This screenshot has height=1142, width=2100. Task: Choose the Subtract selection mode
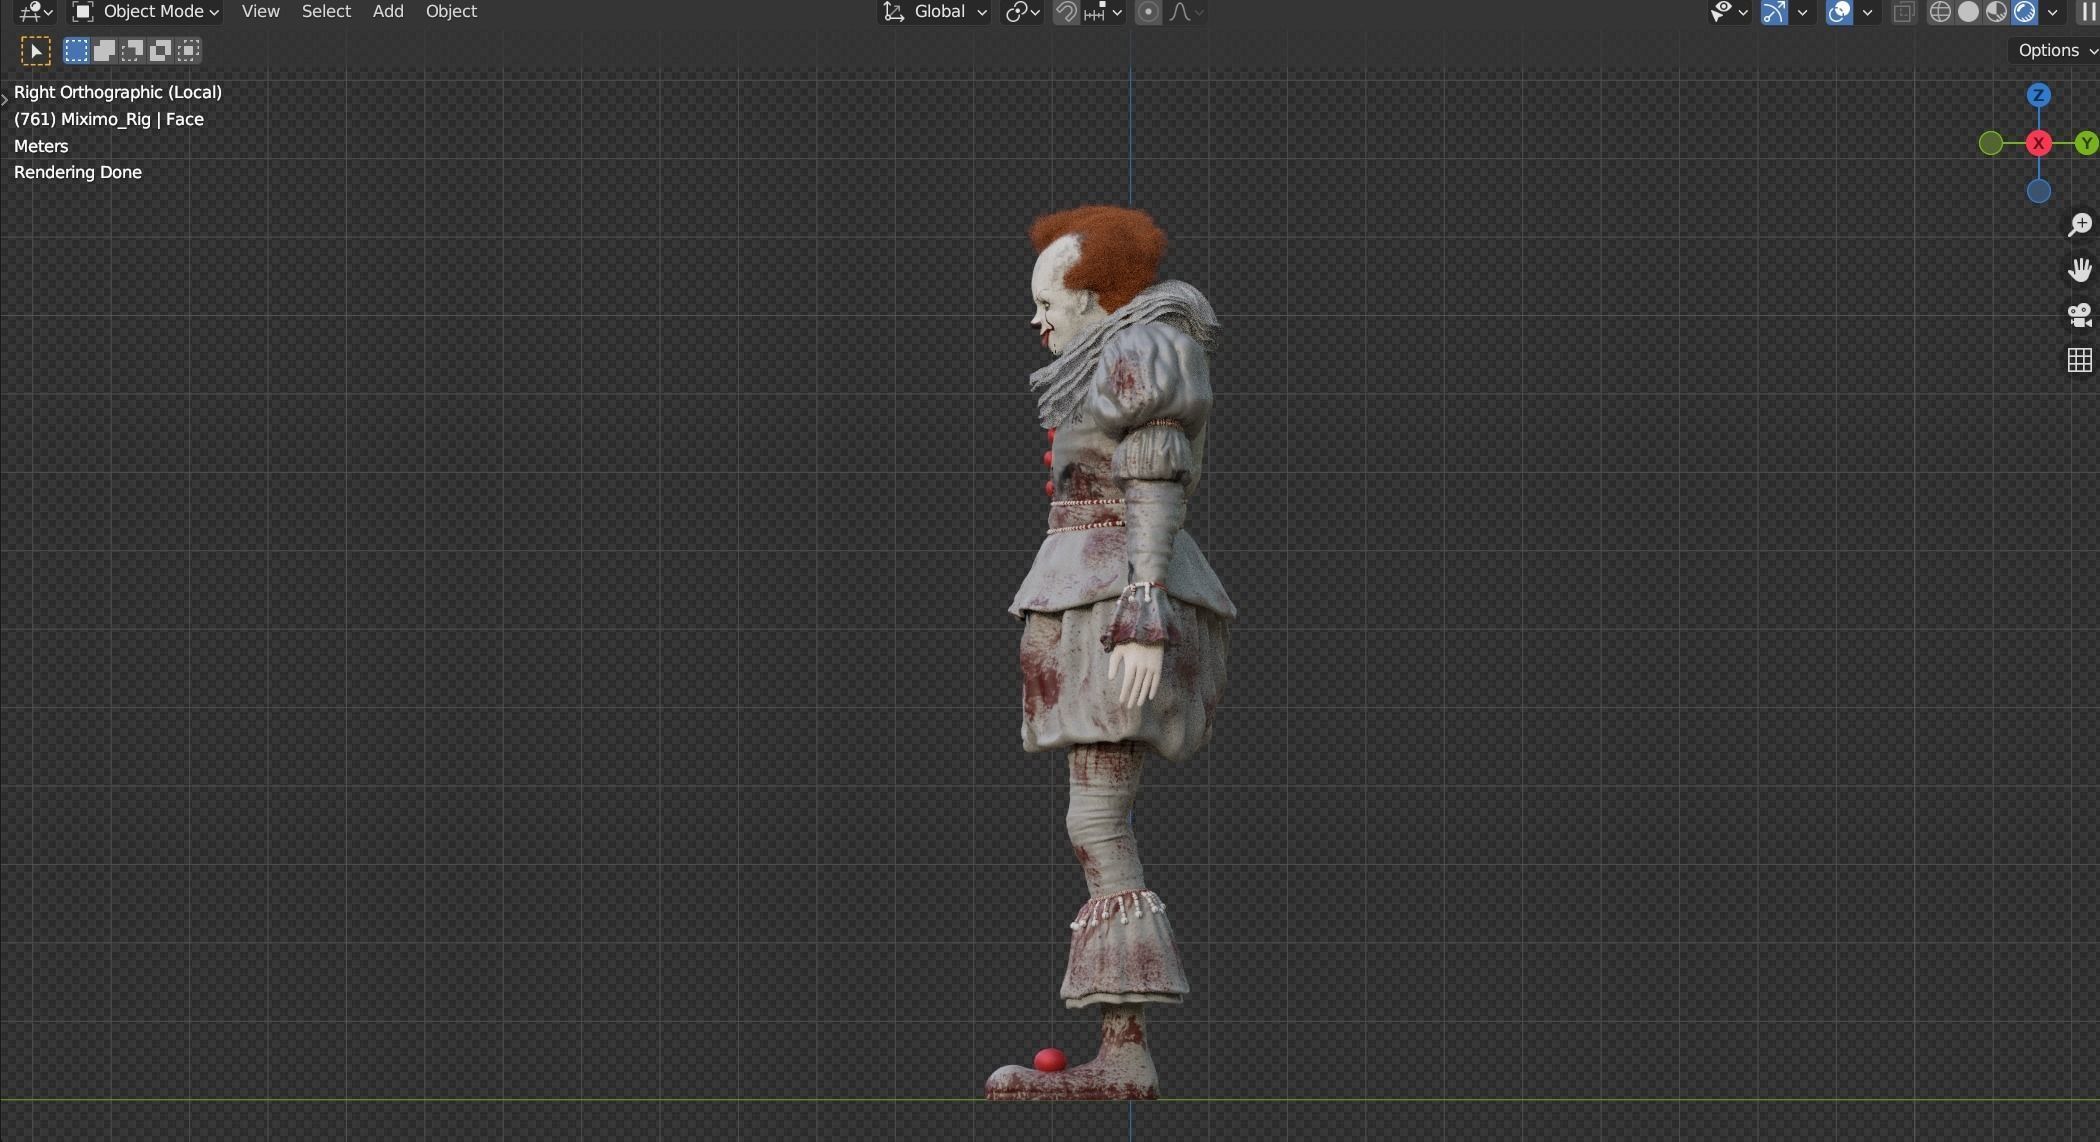pos(132,51)
